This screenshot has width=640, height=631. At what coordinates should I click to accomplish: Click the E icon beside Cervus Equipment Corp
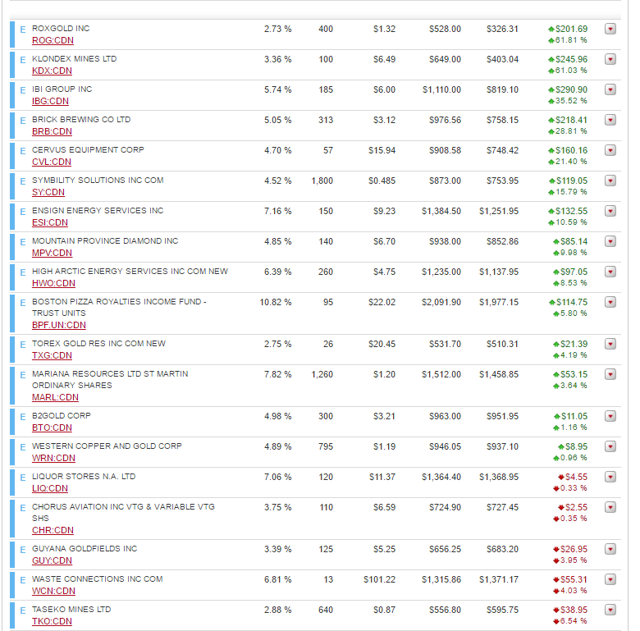coord(23,151)
